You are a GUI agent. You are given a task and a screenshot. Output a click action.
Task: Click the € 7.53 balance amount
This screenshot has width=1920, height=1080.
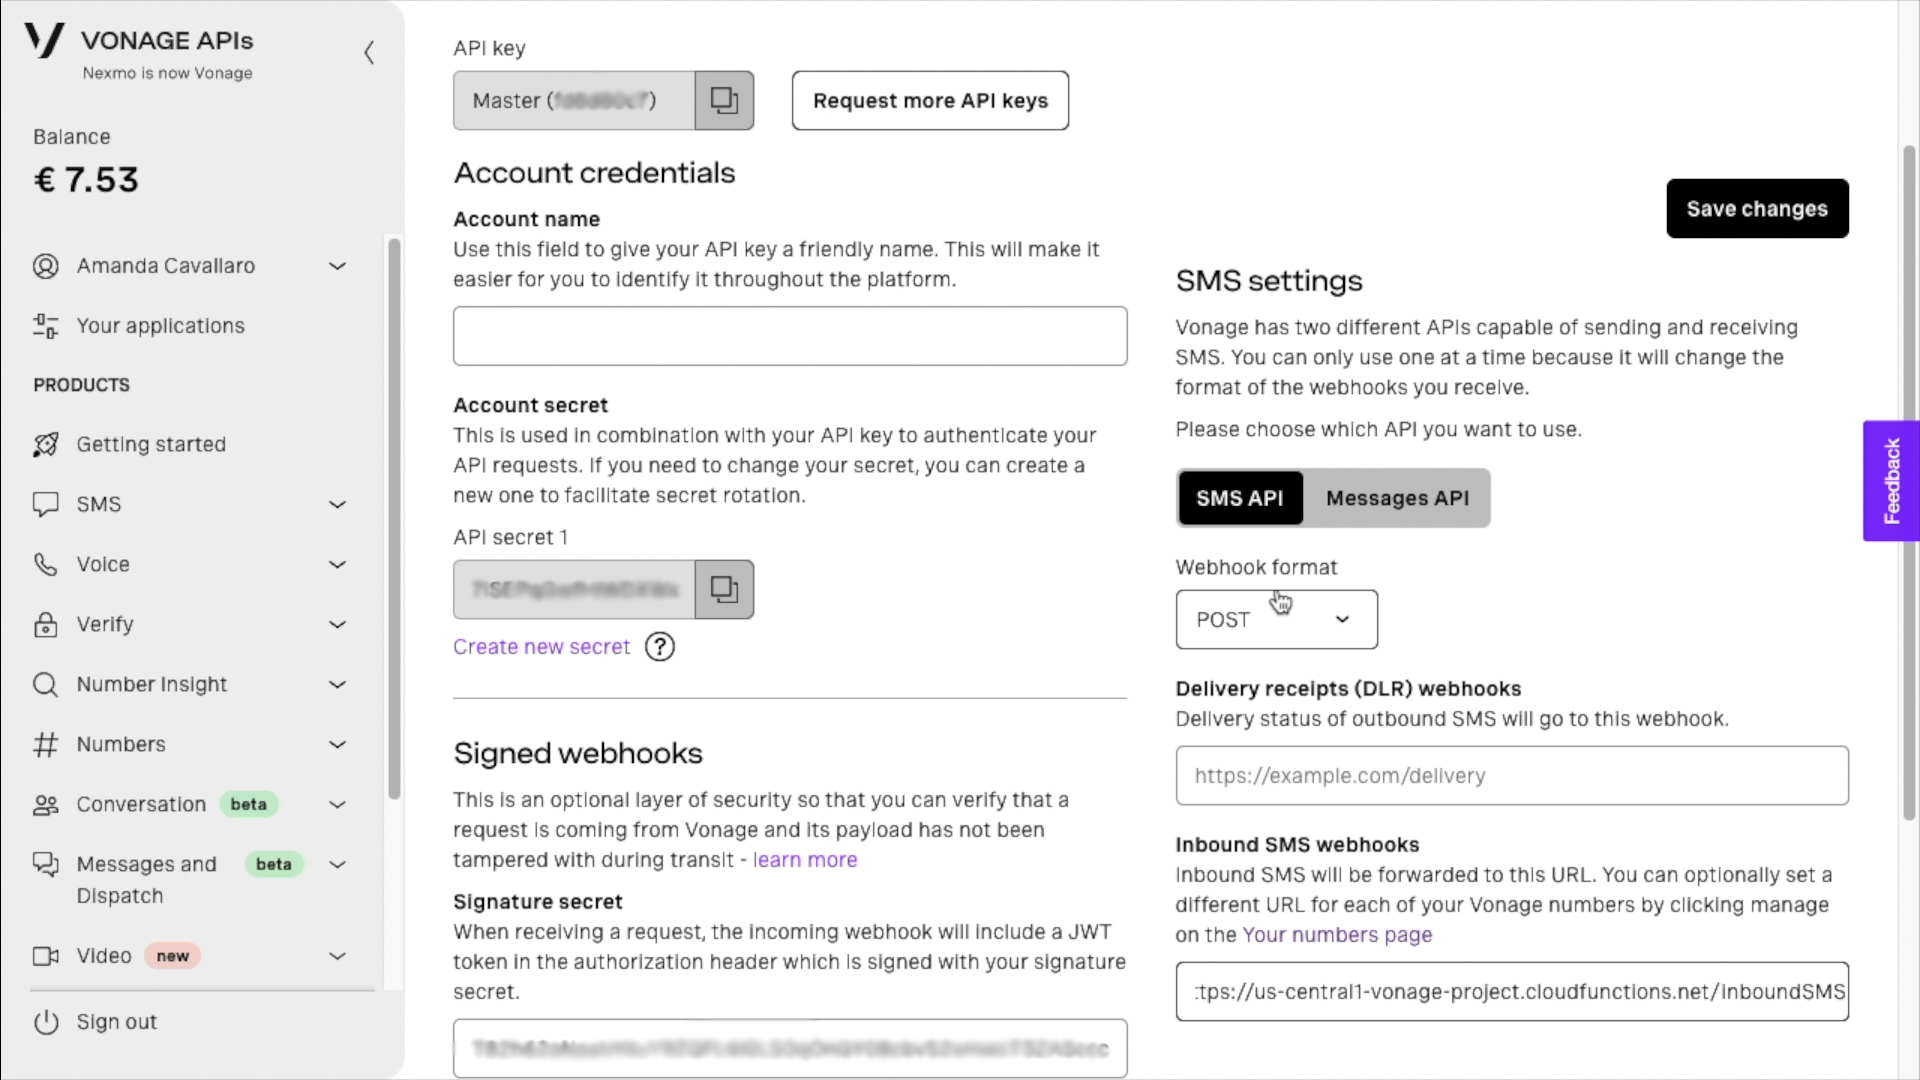click(x=86, y=180)
